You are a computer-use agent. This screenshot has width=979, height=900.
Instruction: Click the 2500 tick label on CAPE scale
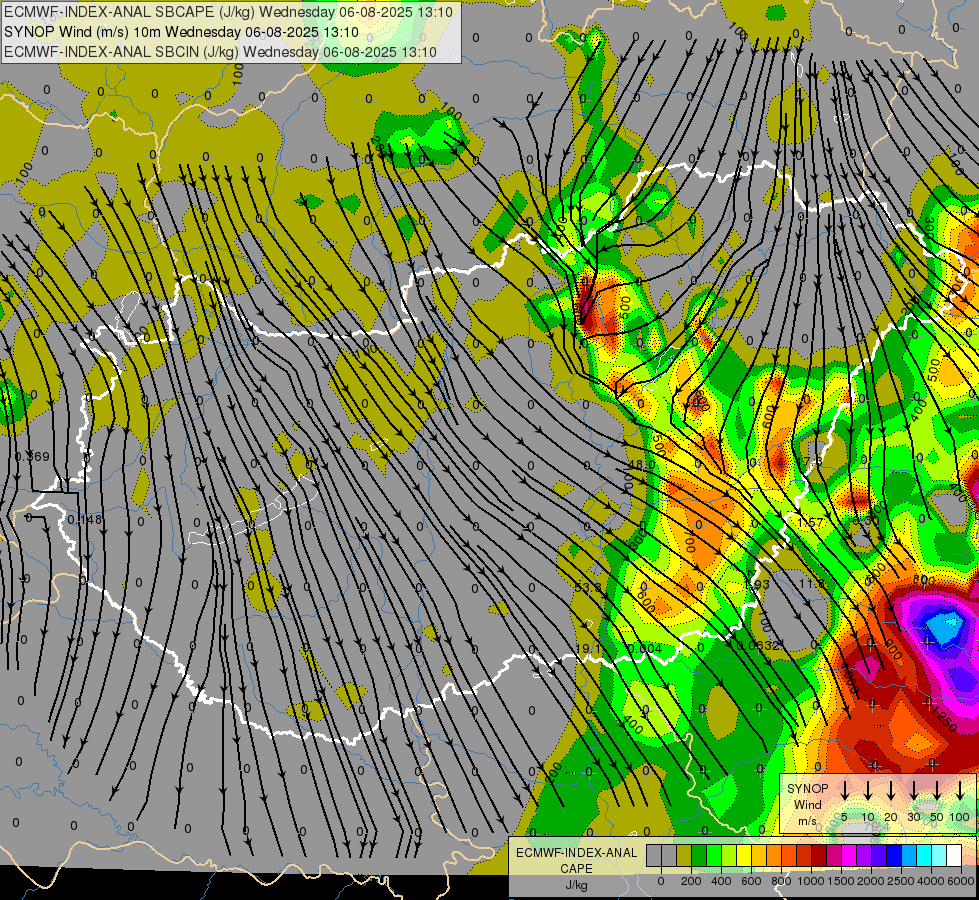coord(901,881)
